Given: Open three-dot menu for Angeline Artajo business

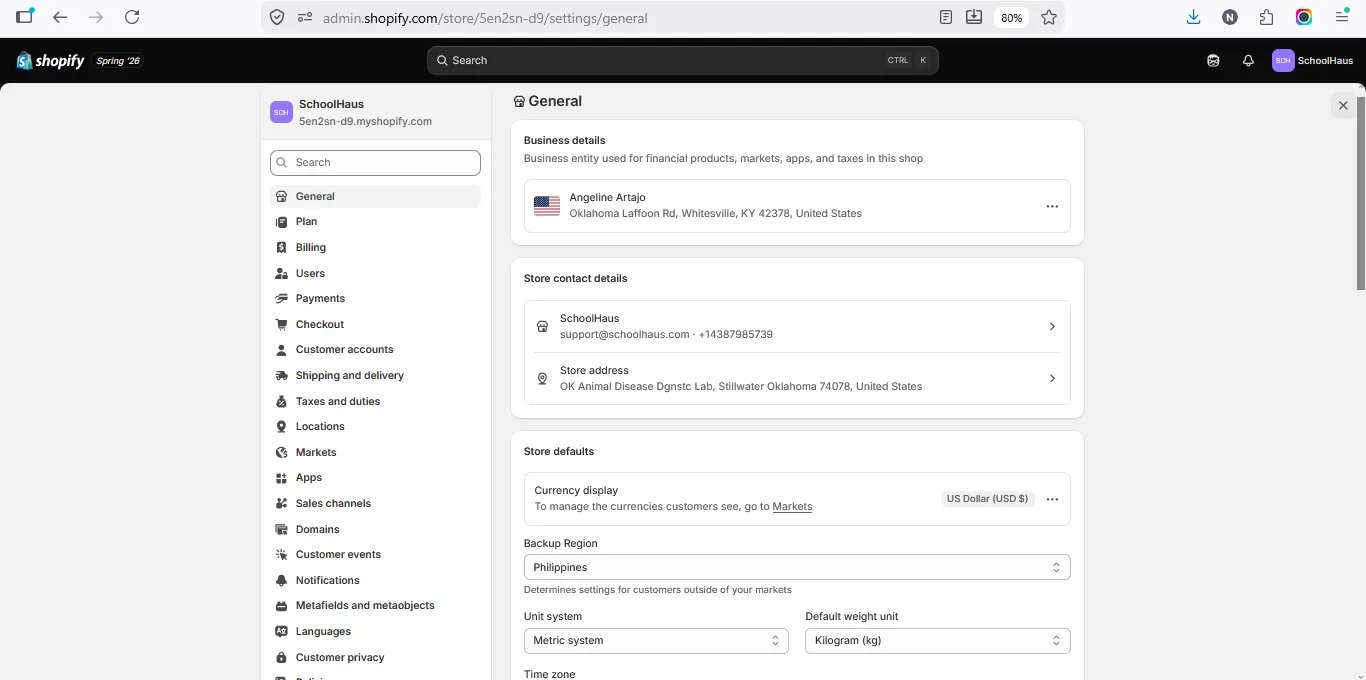Looking at the screenshot, I should point(1052,206).
